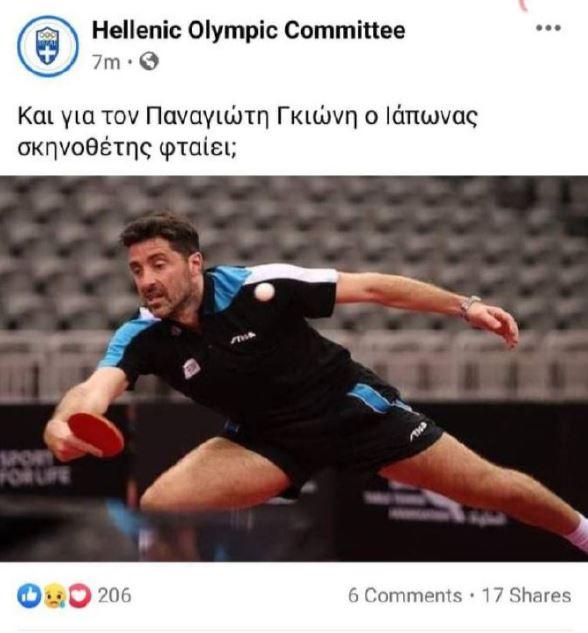
Task: Click the player's wristwatch in the photo
Action: coord(469,306)
